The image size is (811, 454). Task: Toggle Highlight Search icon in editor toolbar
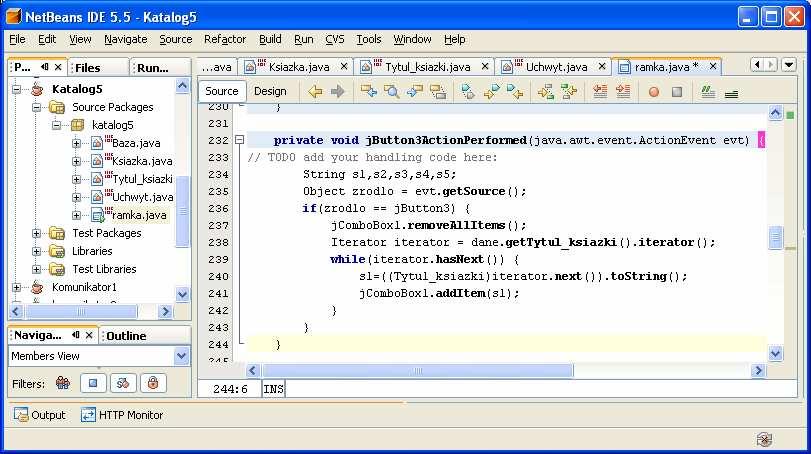(438, 92)
